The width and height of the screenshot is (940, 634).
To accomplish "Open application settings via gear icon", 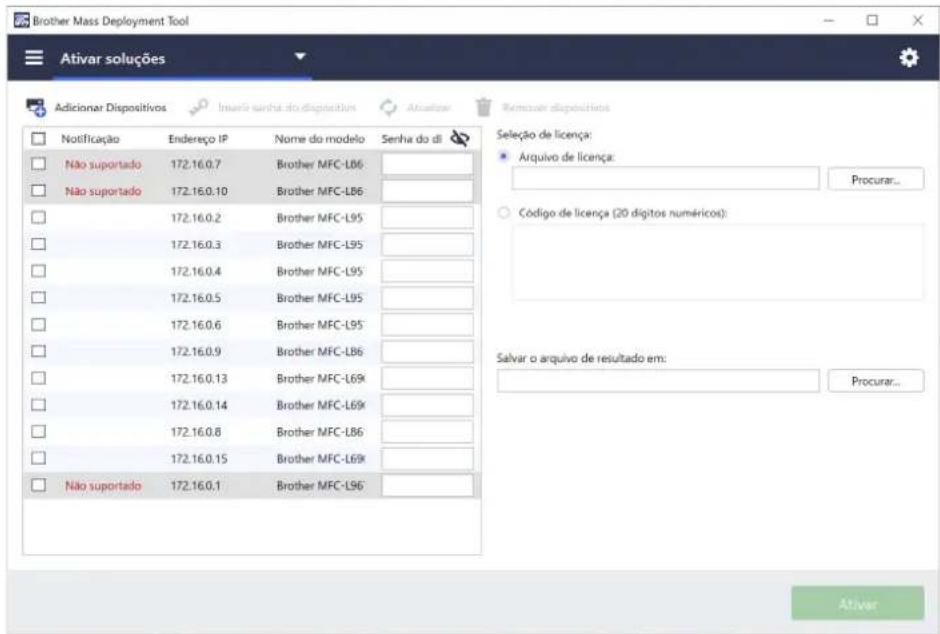I will 909,58.
